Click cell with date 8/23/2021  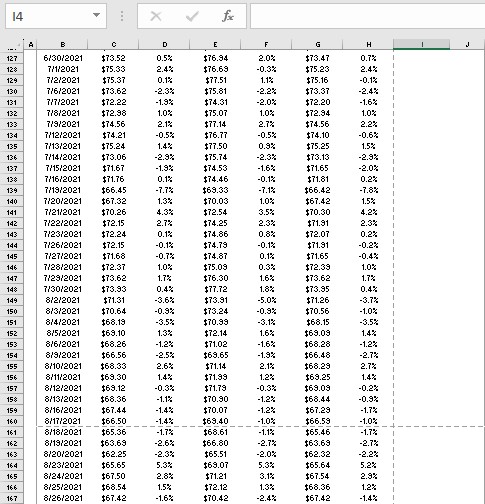63,465
